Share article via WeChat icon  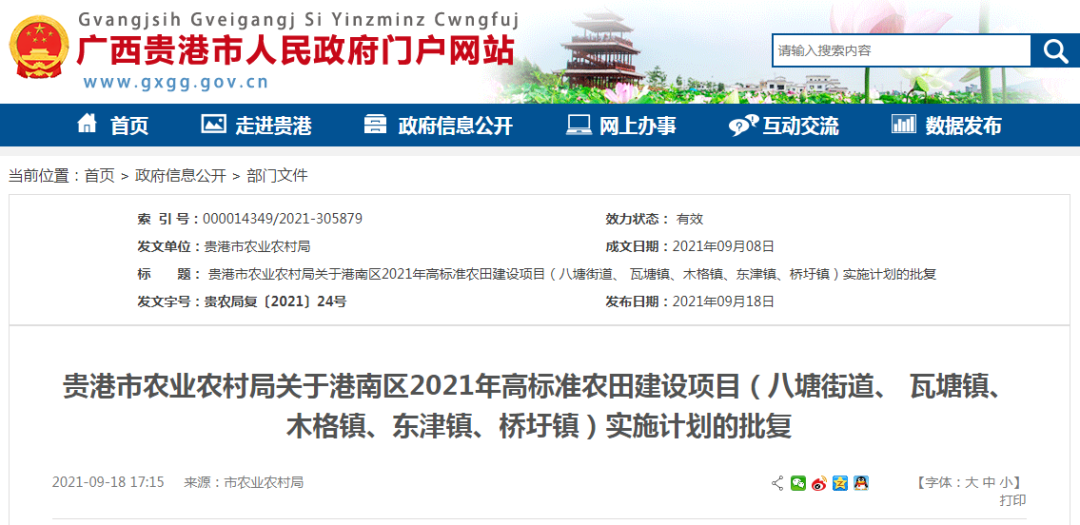798,483
